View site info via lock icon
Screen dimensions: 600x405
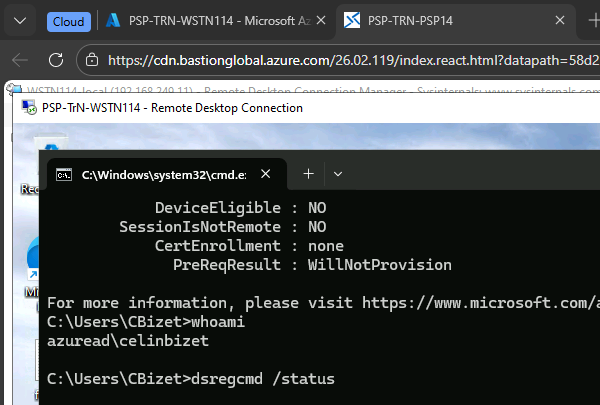pos(92,60)
